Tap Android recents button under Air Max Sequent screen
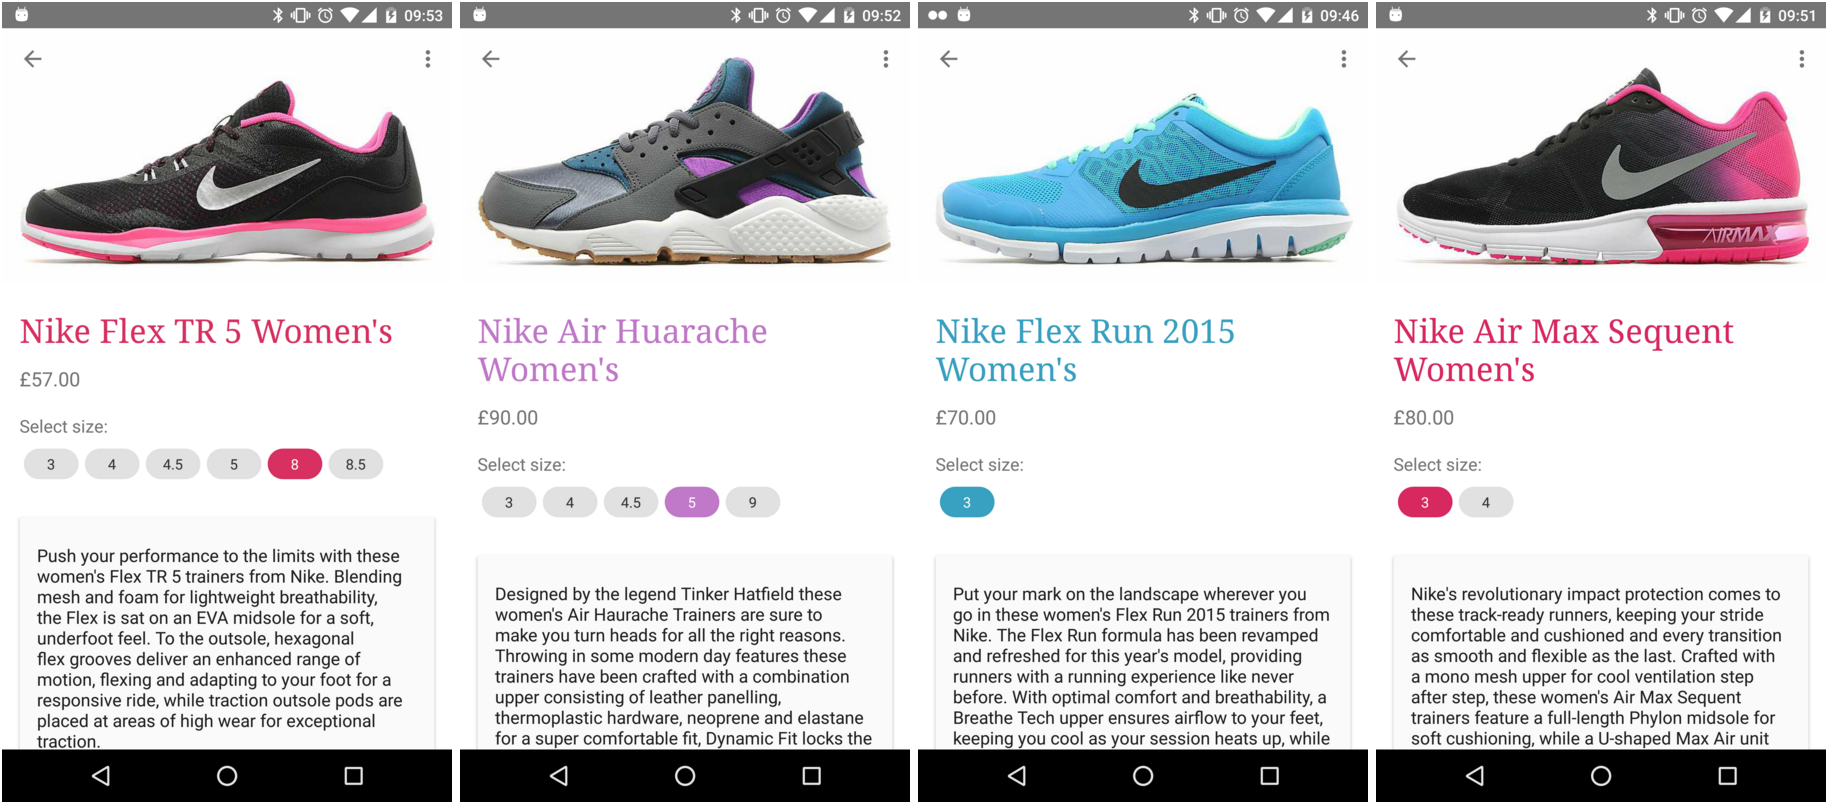Viewport: 1826px width, 802px height. pos(1727,776)
